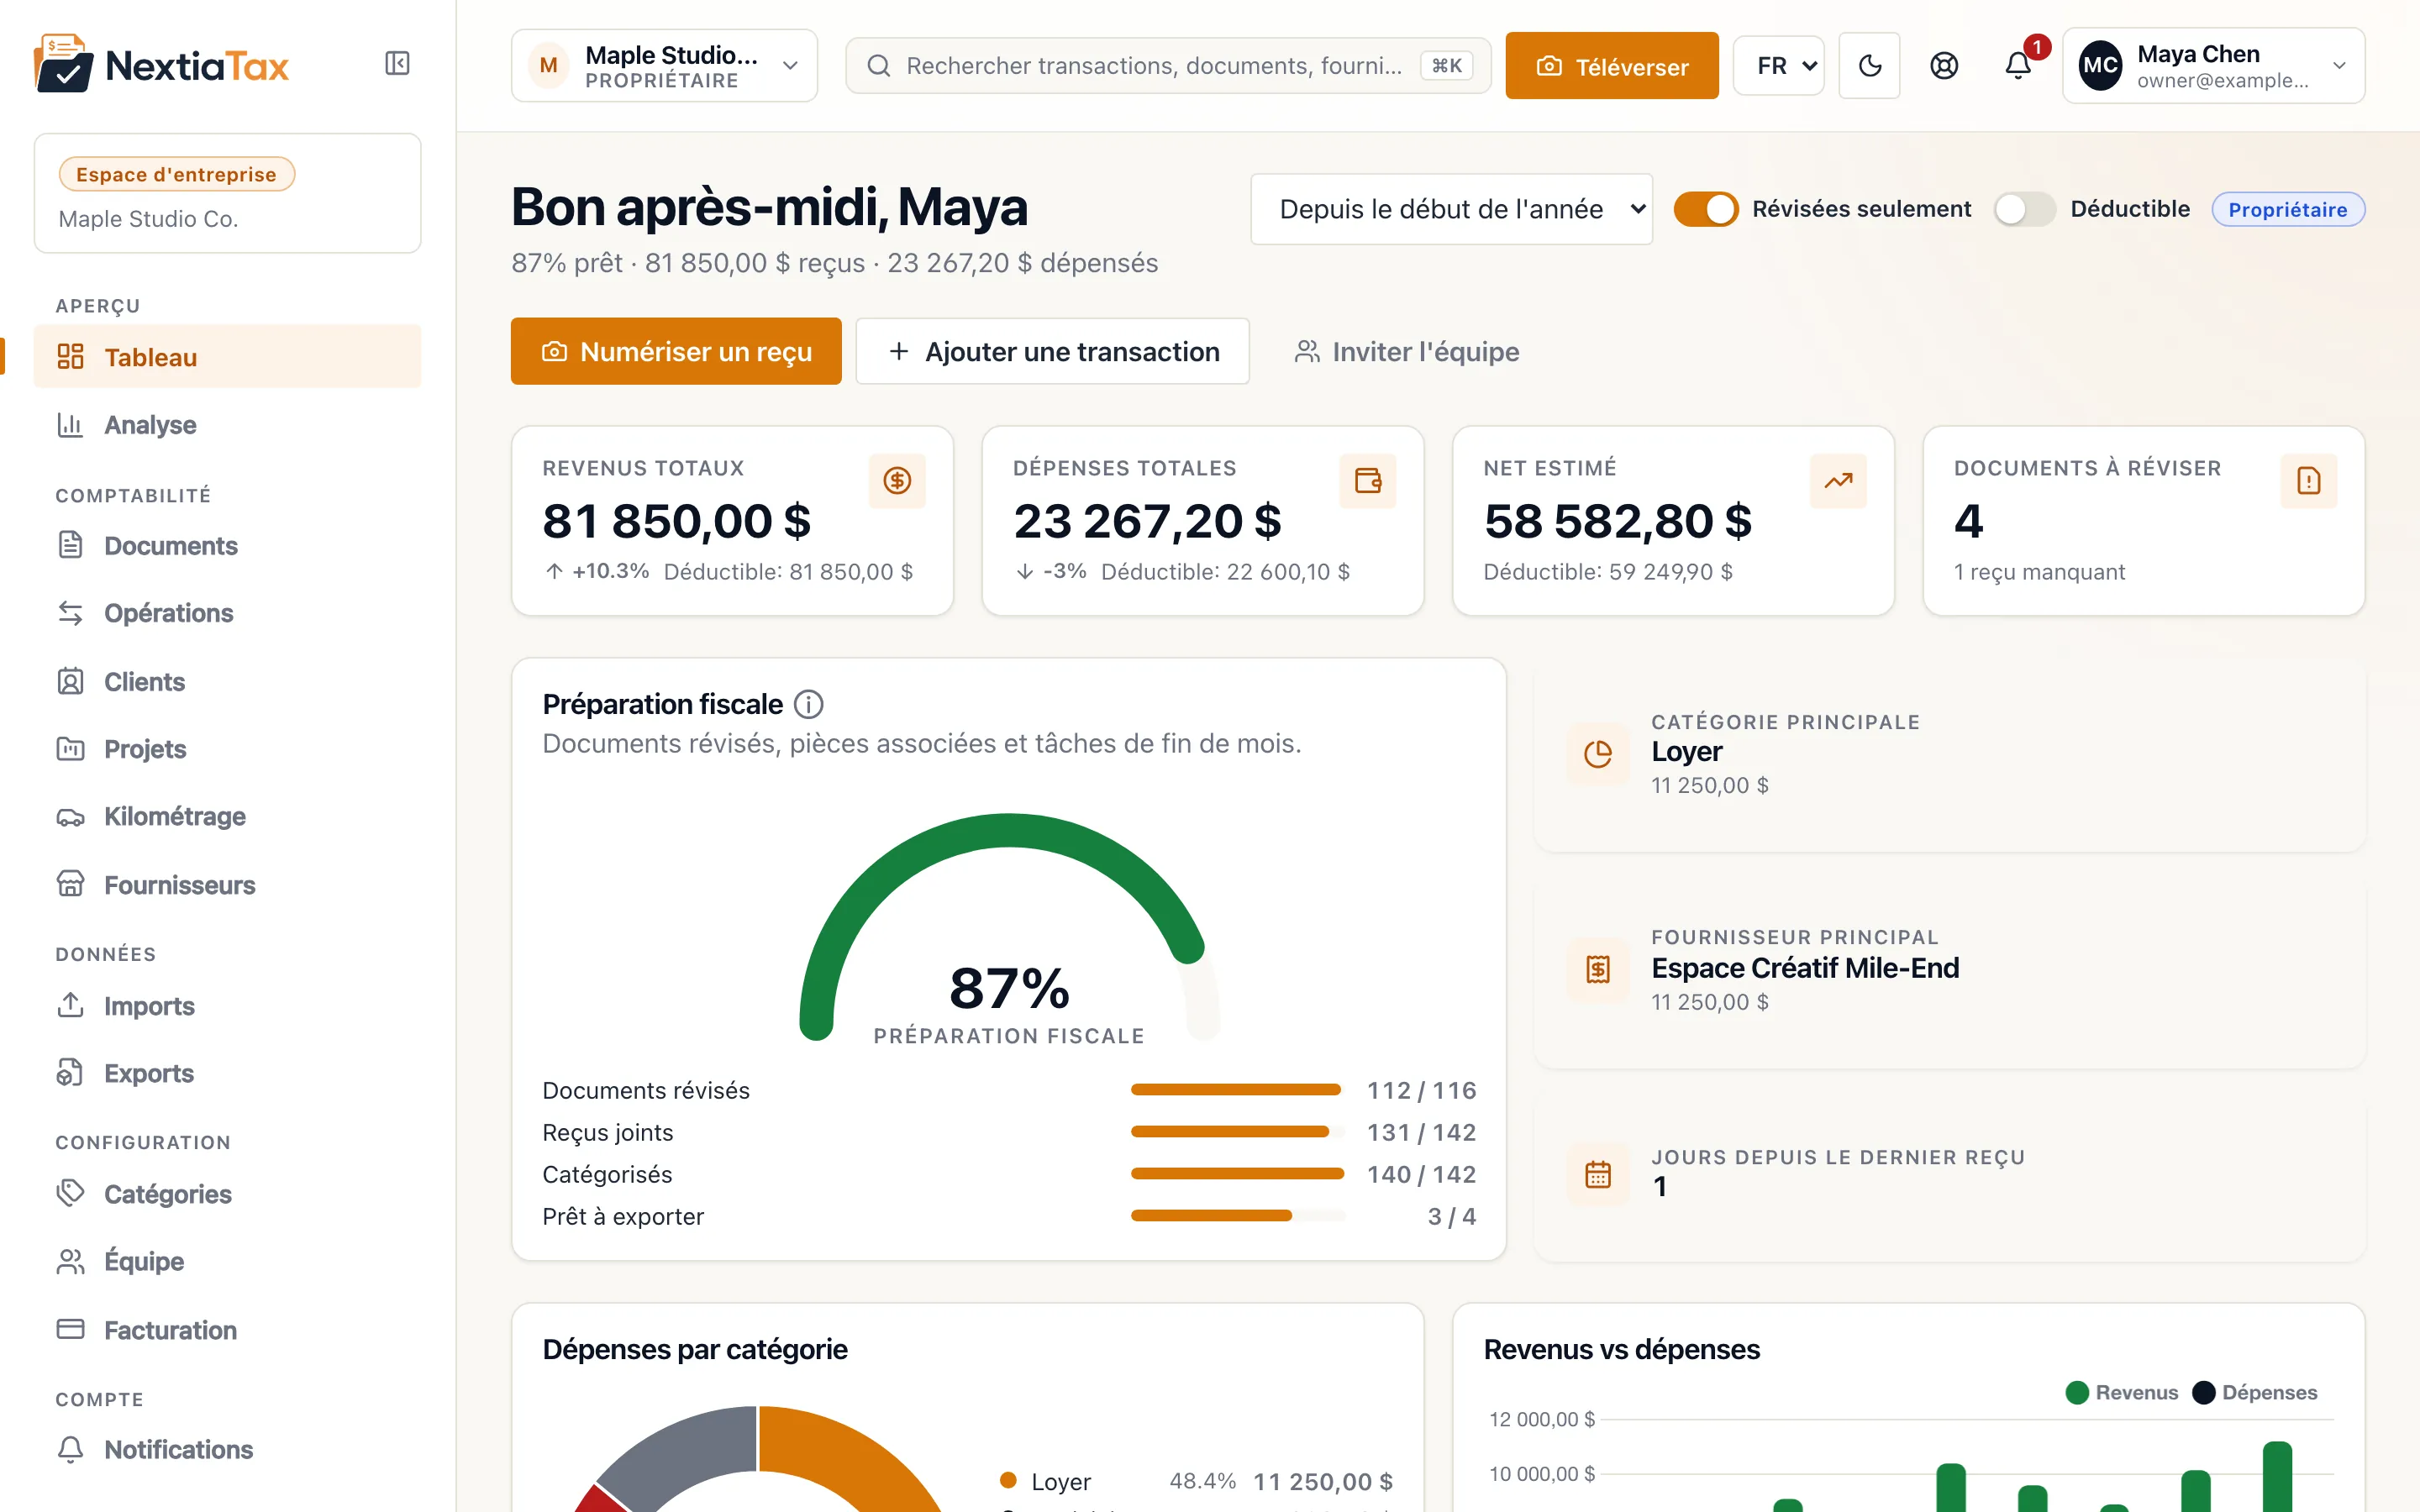Click the Documents révisés progress bar
This screenshot has width=2420, height=1512.
point(1238,1090)
